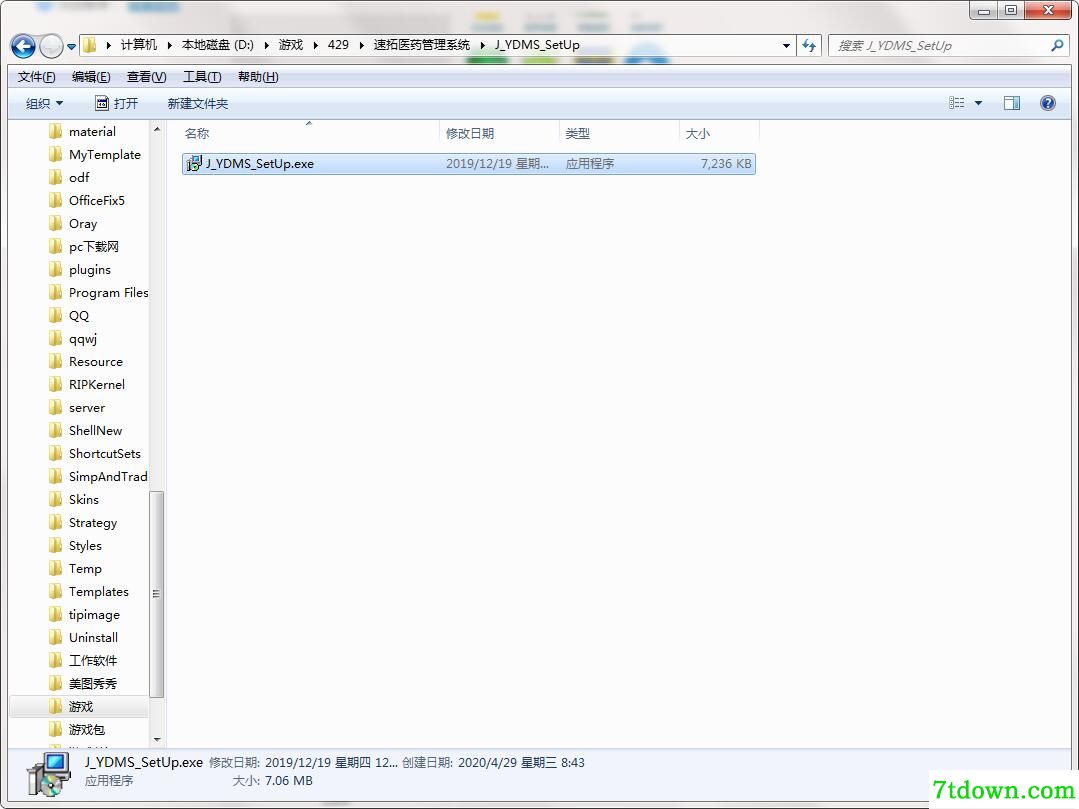Click the Skins folder icon
The width and height of the screenshot is (1079, 809).
point(56,500)
